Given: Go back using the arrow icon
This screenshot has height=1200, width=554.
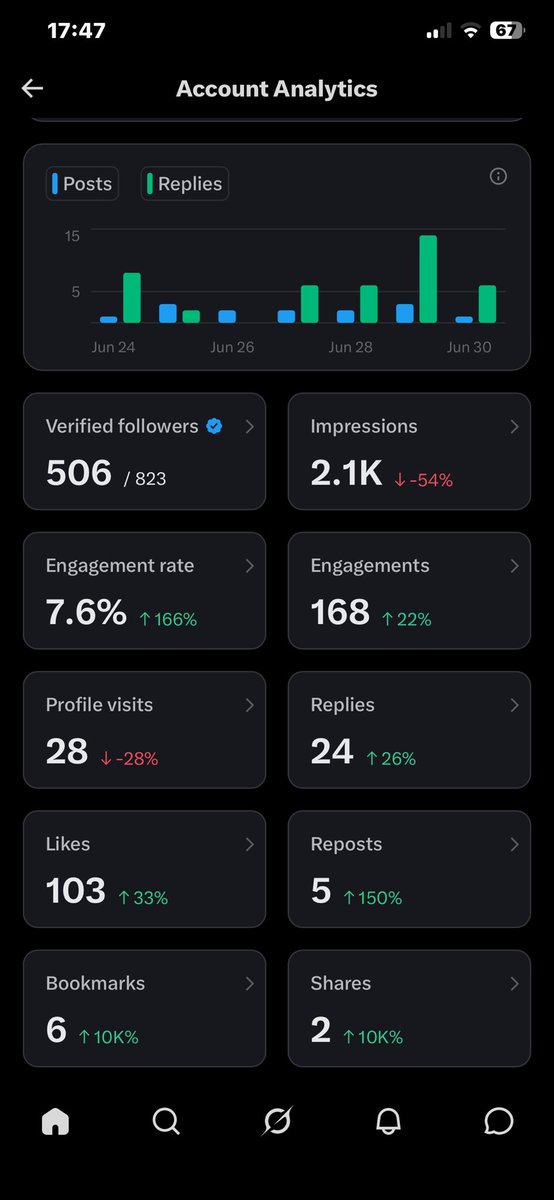Looking at the screenshot, I should pos(32,89).
